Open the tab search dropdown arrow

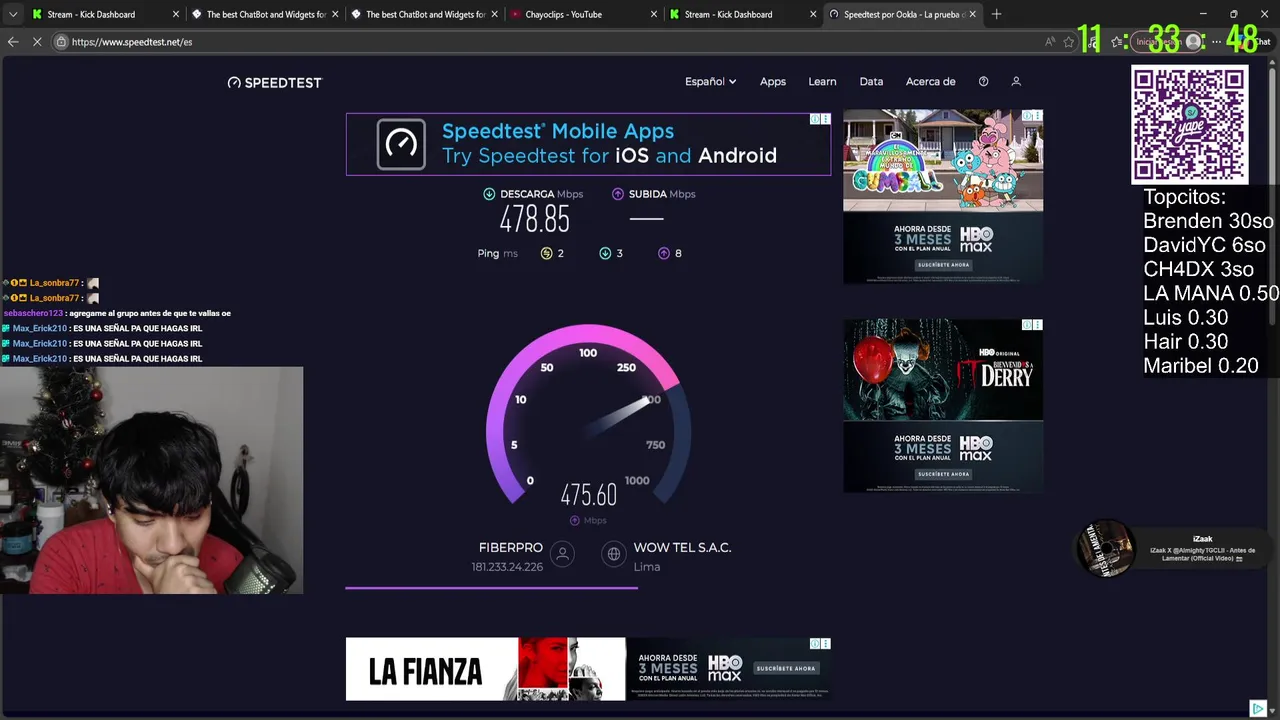(12, 15)
